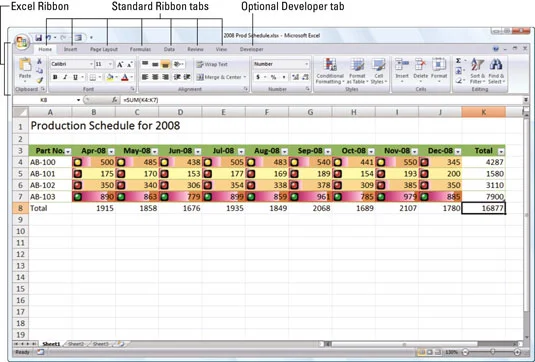Toggle Bold formatting
Screen dimensions: 535x362
55,77
